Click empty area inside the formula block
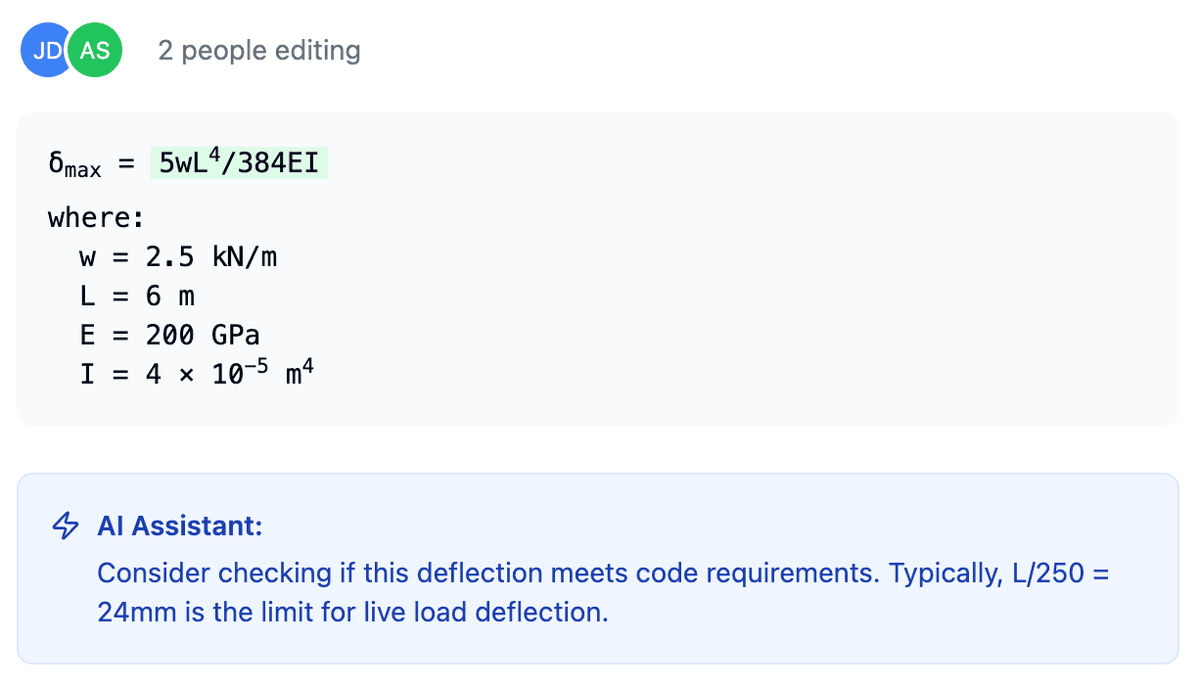 pyautogui.click(x=750, y=300)
